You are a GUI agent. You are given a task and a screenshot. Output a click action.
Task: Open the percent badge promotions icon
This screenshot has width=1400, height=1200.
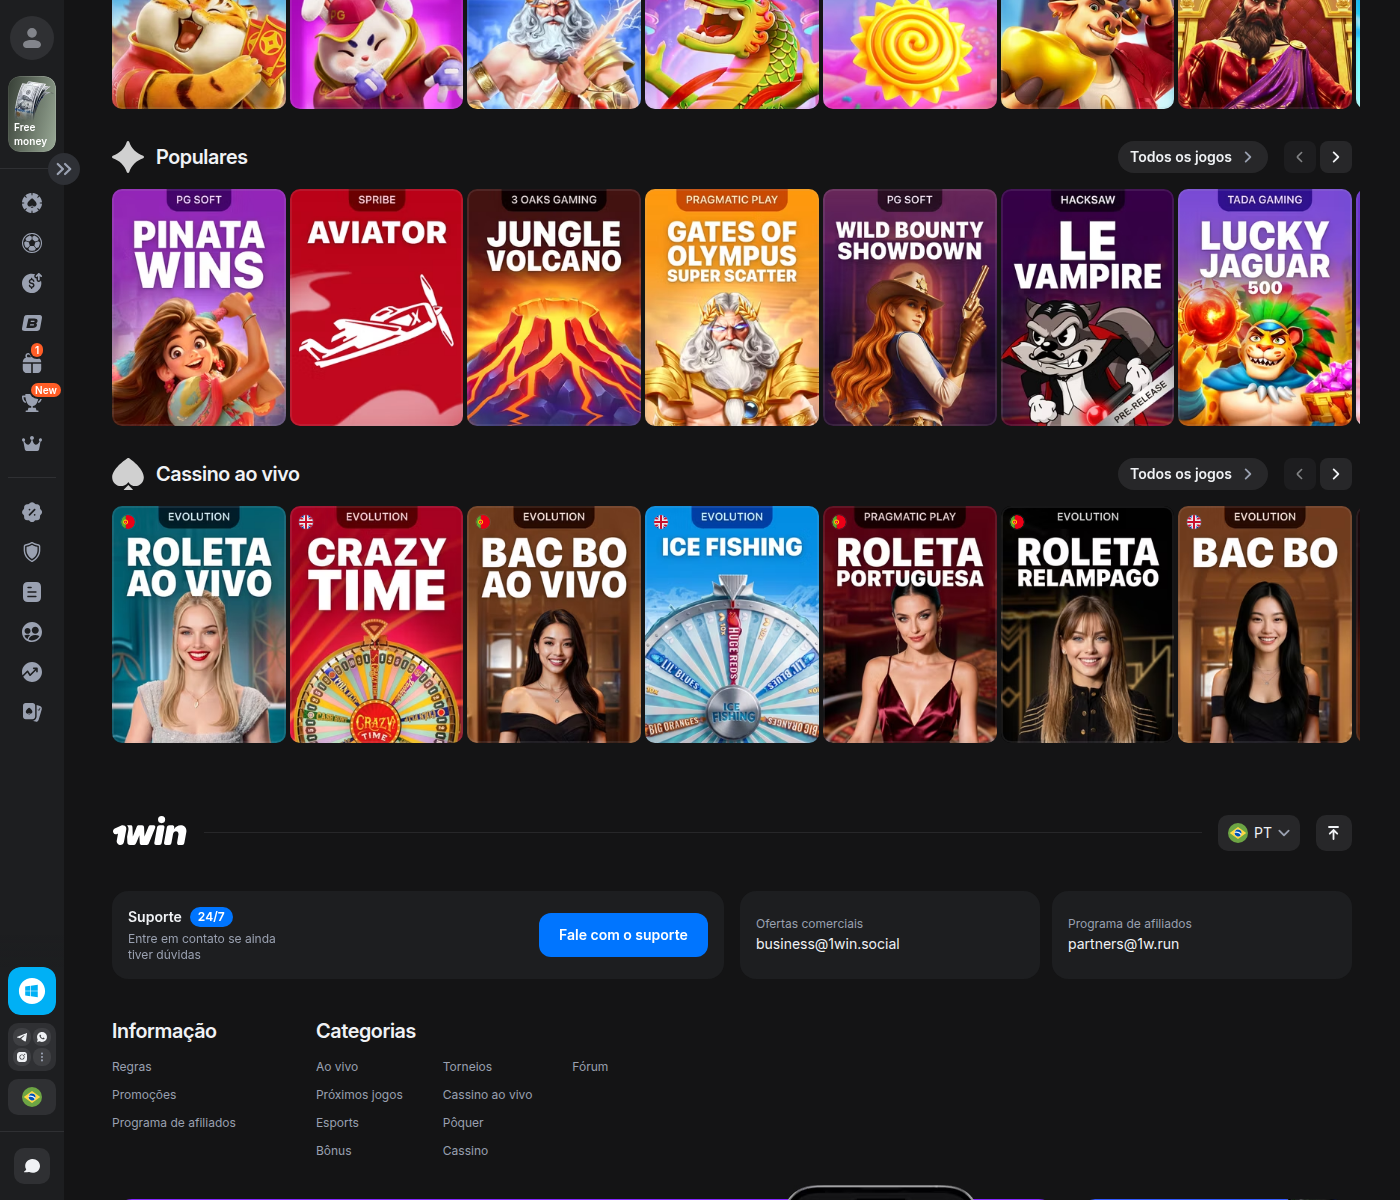[x=32, y=512]
